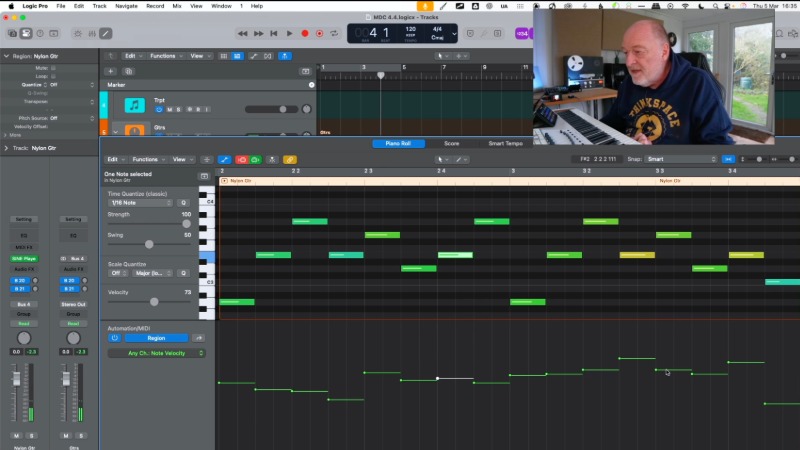Image resolution: width=800 pixels, height=450 pixels.
Task: Open the Mix menu
Action: (177, 6)
